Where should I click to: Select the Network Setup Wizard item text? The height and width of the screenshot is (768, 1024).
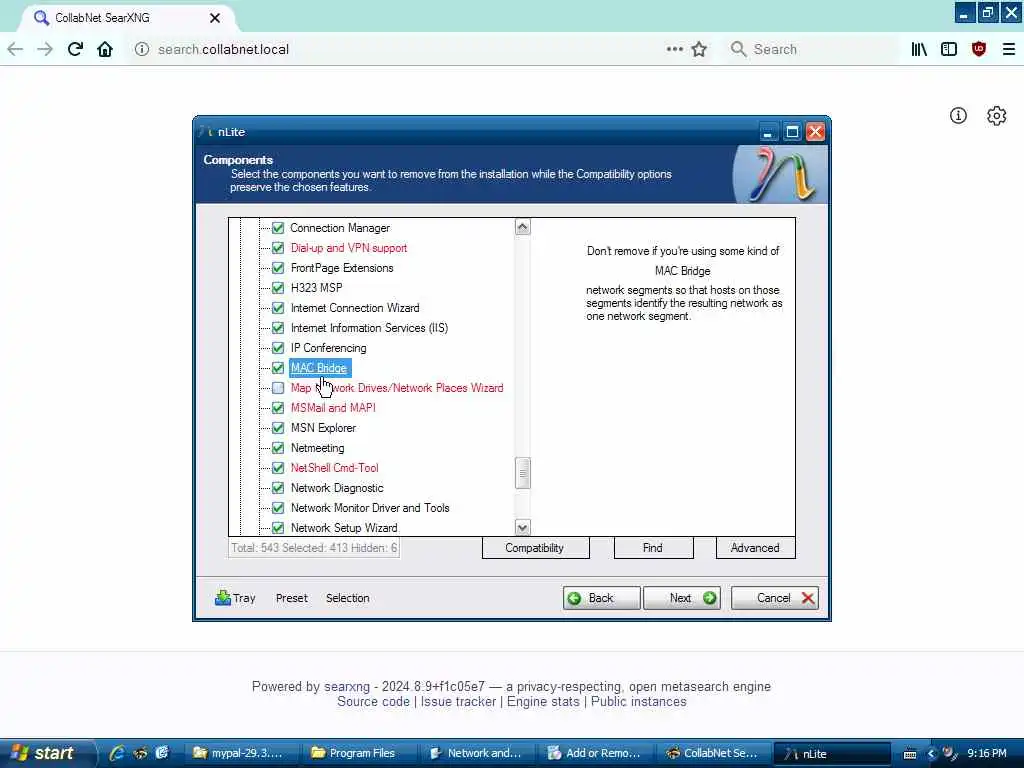(x=344, y=528)
